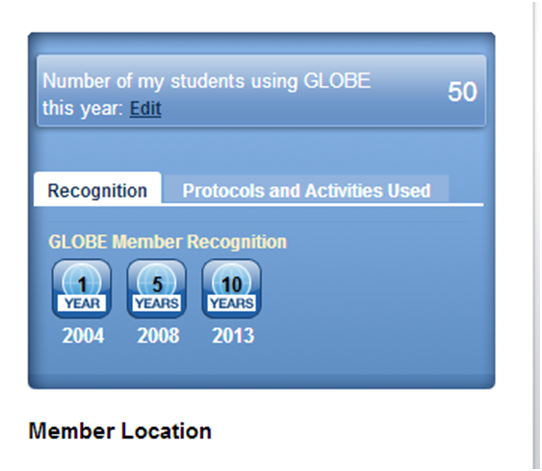Viewport: 542px width, 471px height.
Task: Click the 10 Years recognition badge
Action: pyautogui.click(x=232, y=289)
